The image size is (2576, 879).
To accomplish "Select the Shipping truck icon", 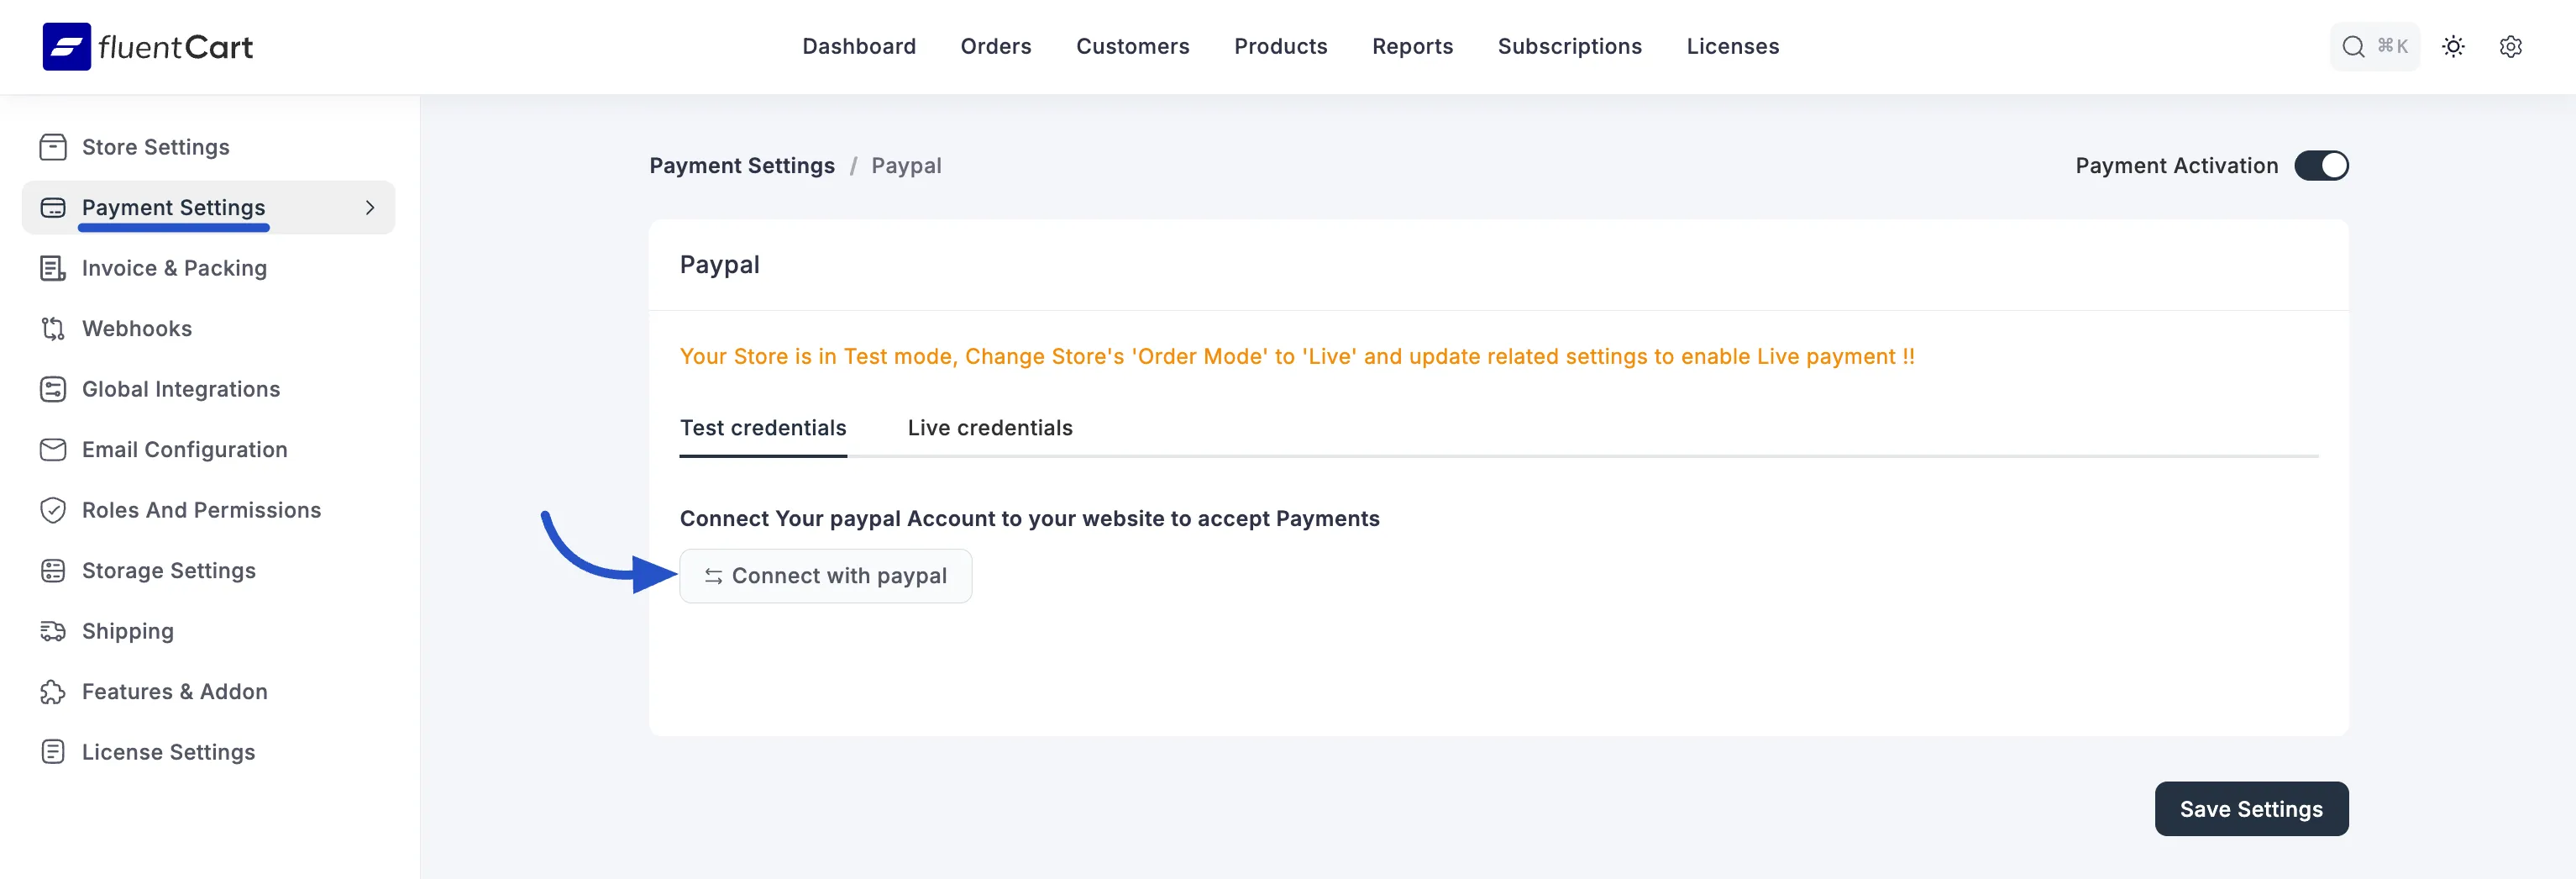I will [53, 631].
